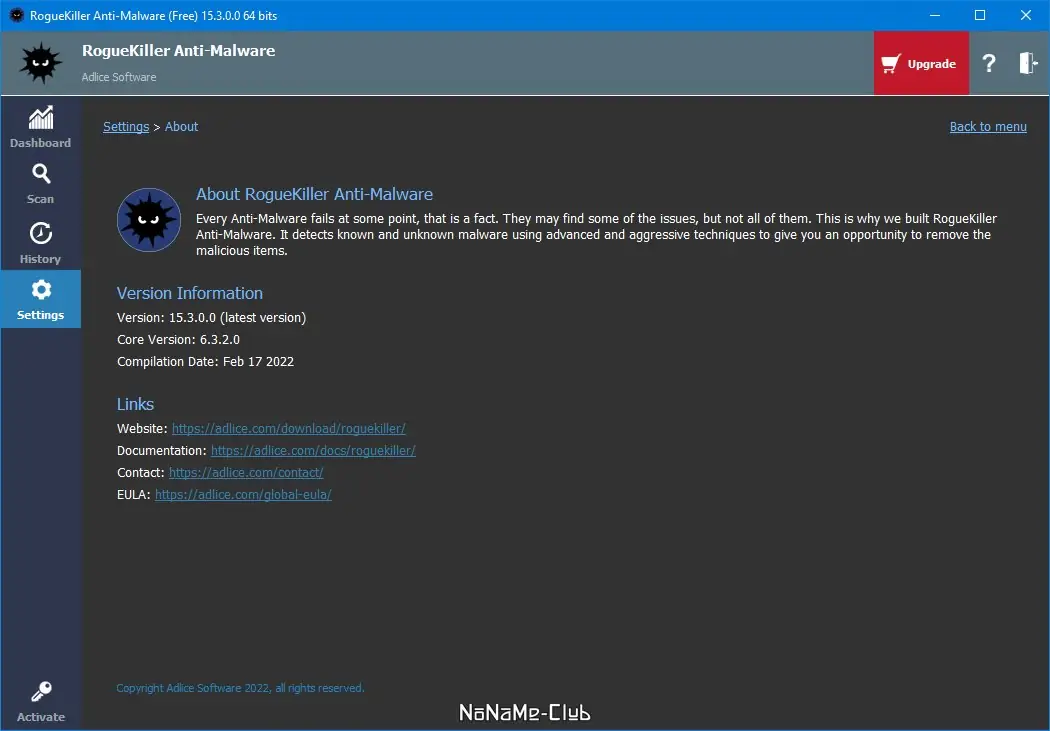Click the About breadcrumb item
This screenshot has width=1050, height=731.
click(x=181, y=127)
